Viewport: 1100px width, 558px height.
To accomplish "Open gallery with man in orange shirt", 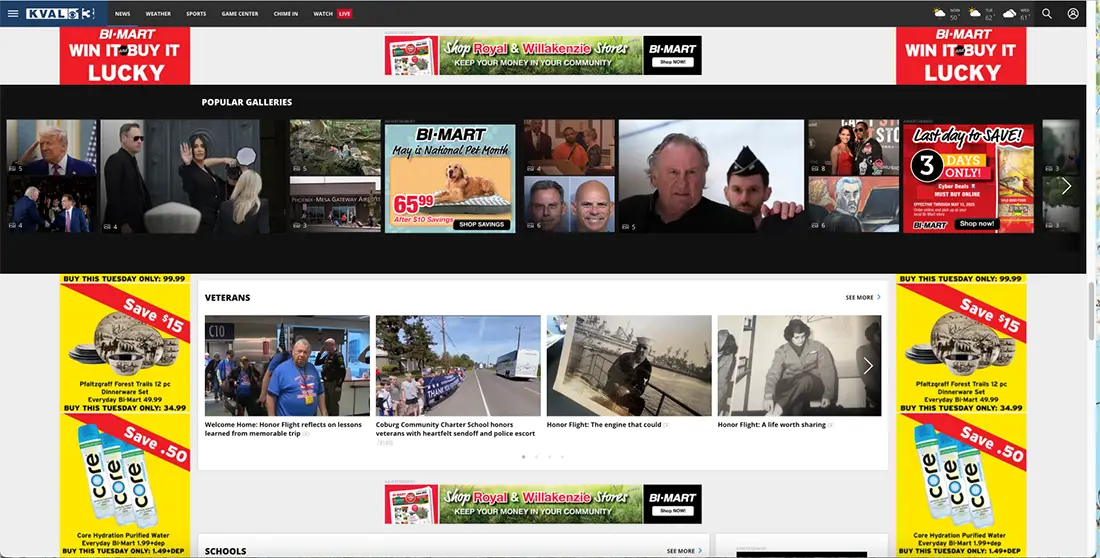I will (569, 147).
